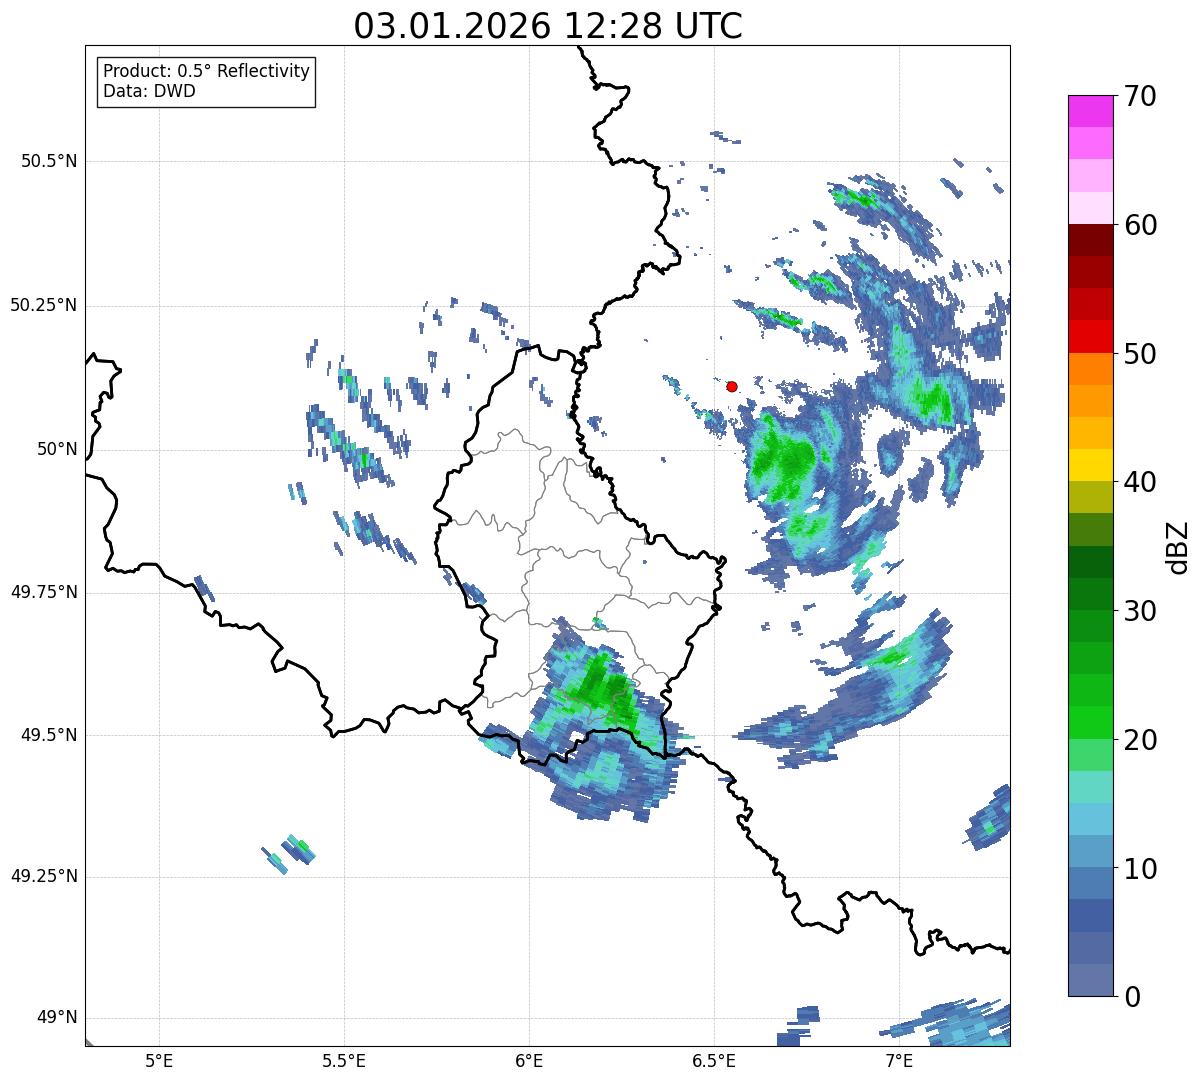
Task: Click the 50°N latitude label
Action: pos(57,449)
